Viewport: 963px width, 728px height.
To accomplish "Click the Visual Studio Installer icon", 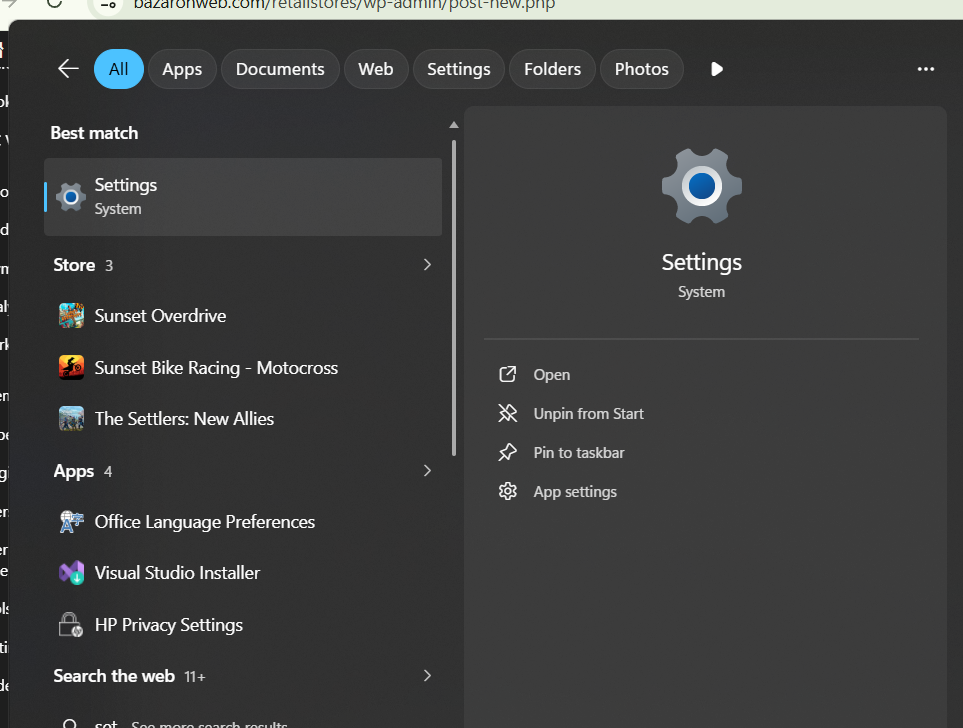I will pyautogui.click(x=71, y=573).
